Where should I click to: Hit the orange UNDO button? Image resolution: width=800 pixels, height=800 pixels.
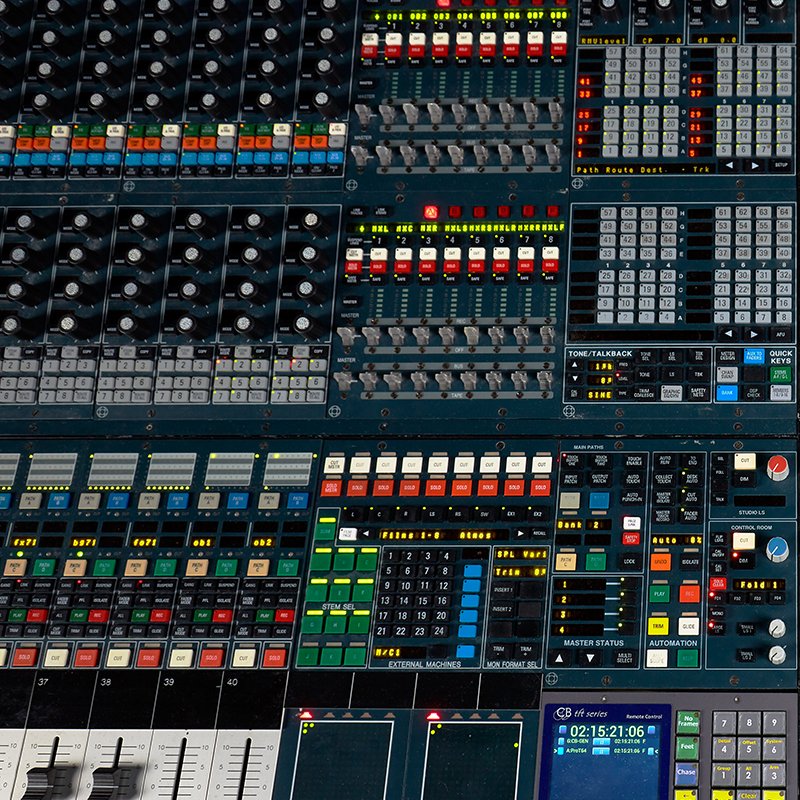pos(660,562)
